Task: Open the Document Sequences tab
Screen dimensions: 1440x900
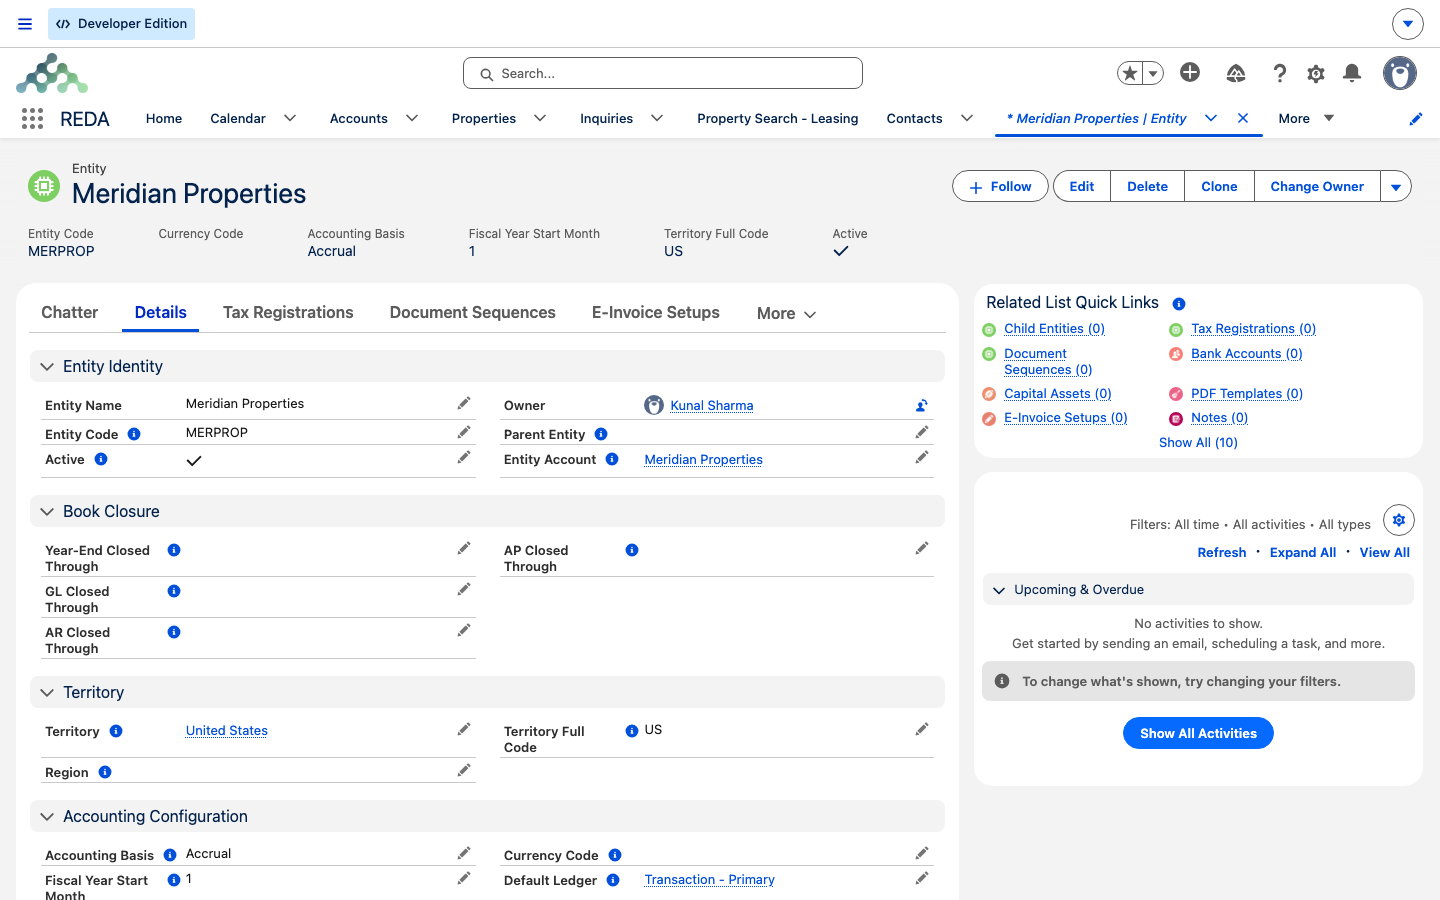Action: 473,312
